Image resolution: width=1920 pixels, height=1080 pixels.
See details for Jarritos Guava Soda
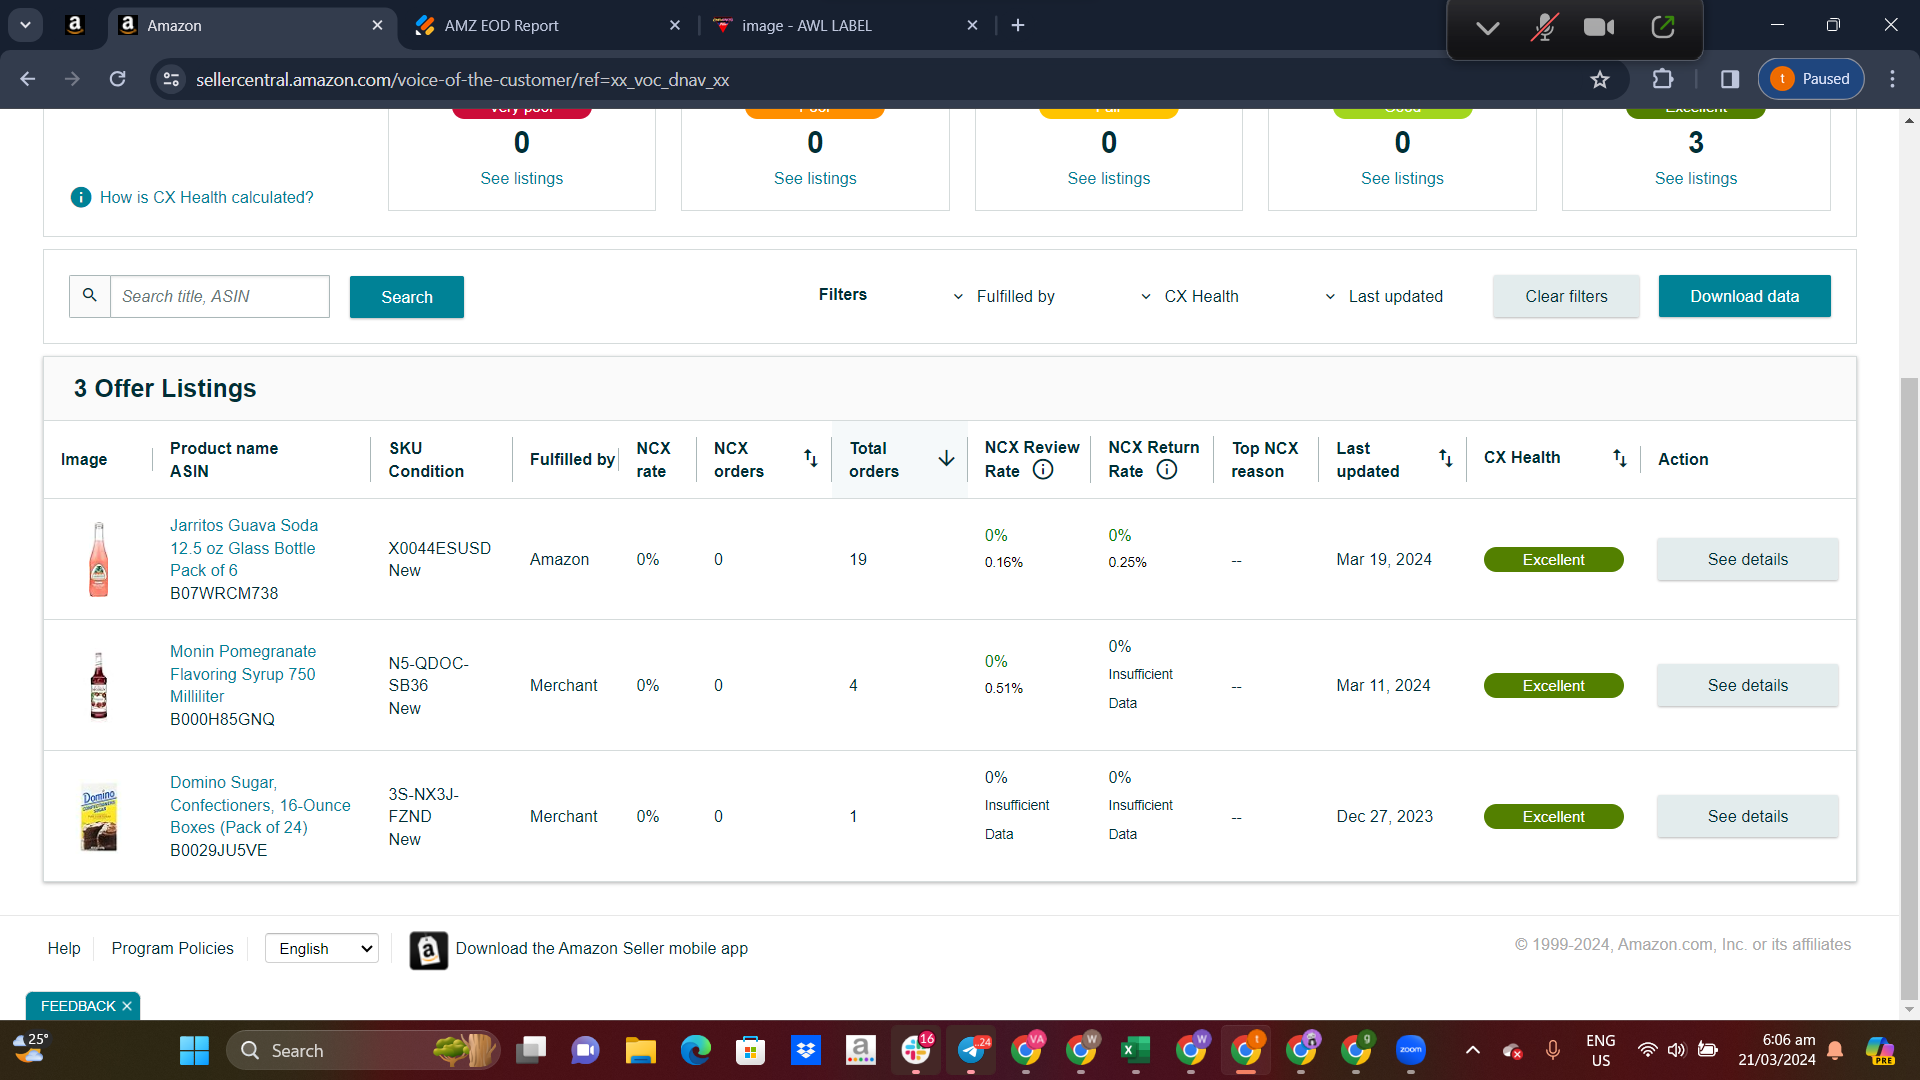[x=1747, y=559]
